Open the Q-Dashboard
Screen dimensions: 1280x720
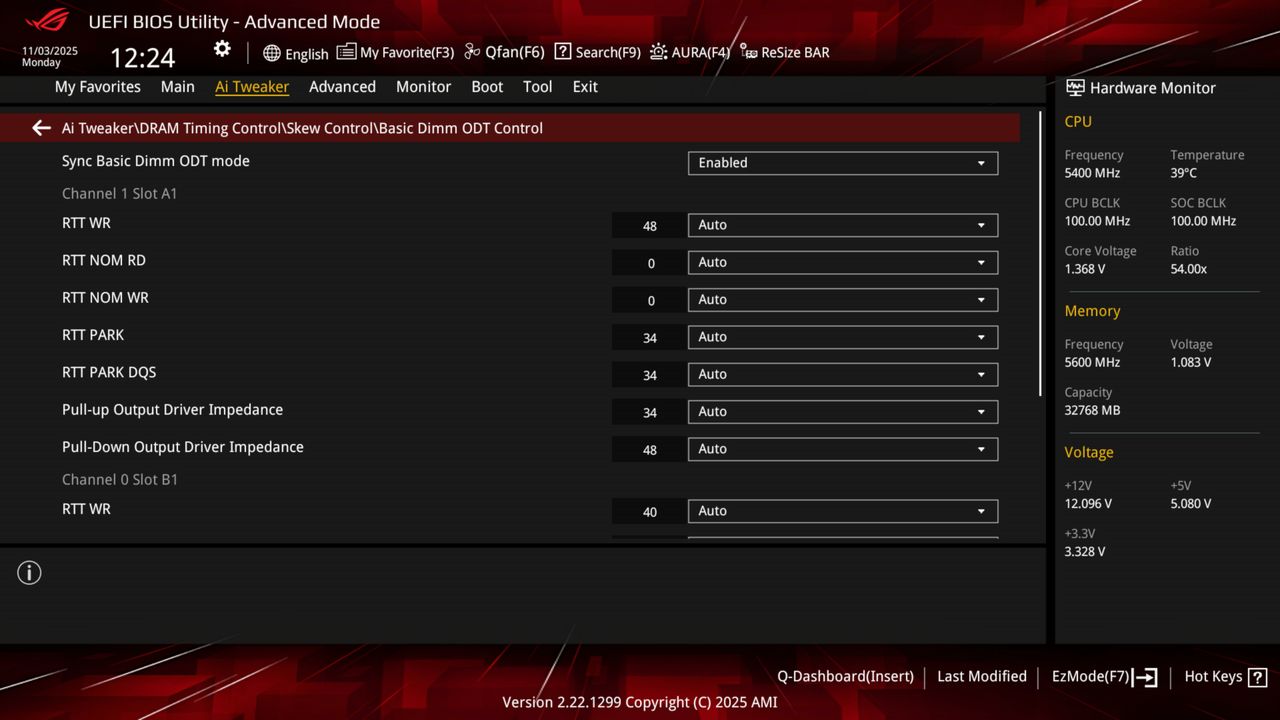click(x=845, y=676)
